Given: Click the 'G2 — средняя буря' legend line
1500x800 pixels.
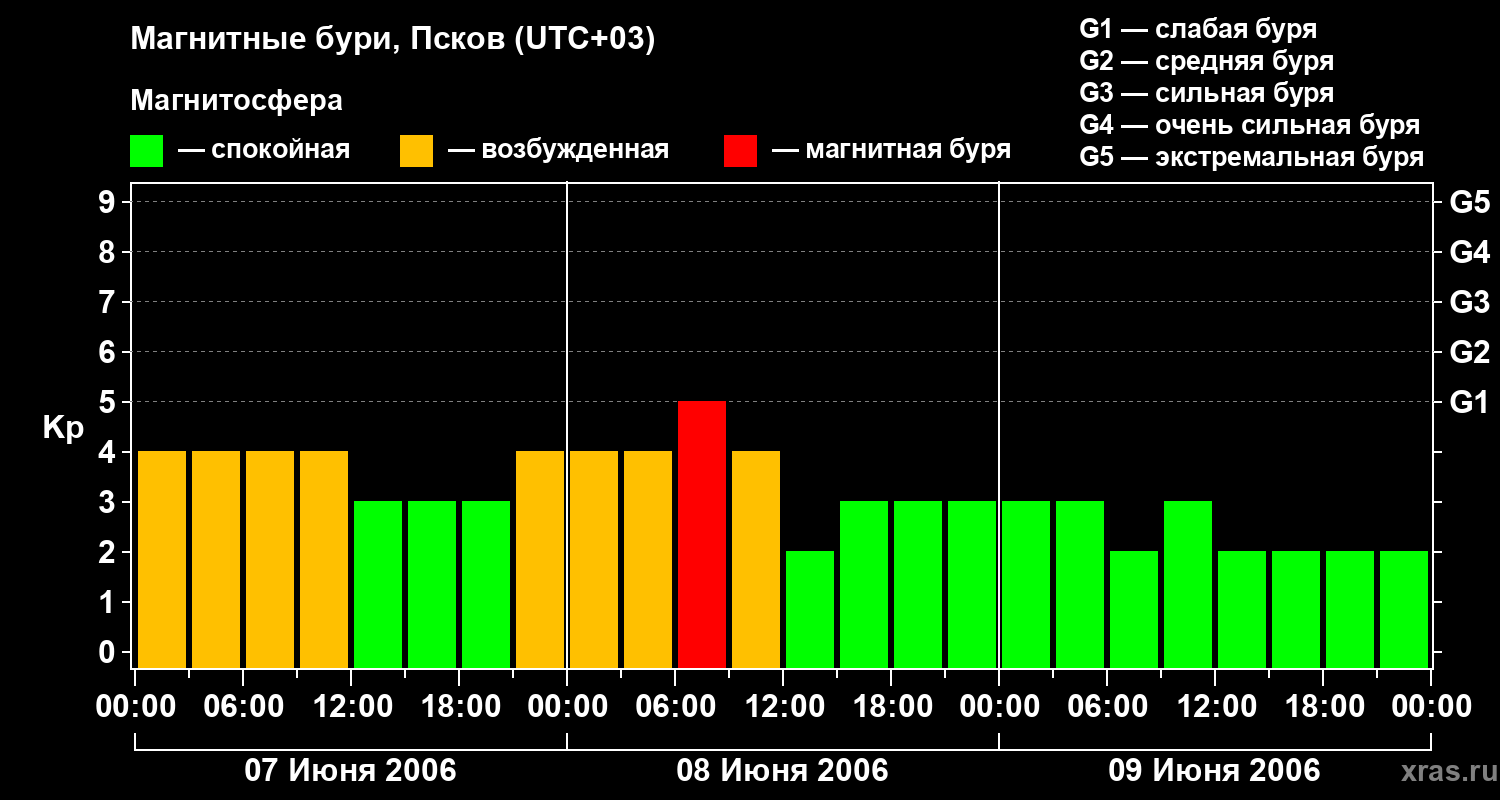Looking at the screenshot, I should tap(1207, 61).
